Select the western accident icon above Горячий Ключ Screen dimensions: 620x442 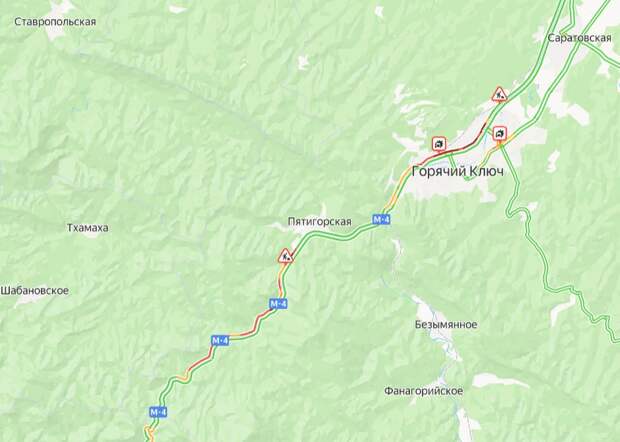click(x=439, y=144)
